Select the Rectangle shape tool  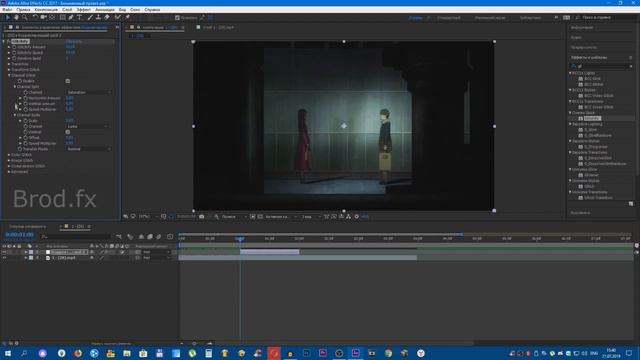pos(62,18)
